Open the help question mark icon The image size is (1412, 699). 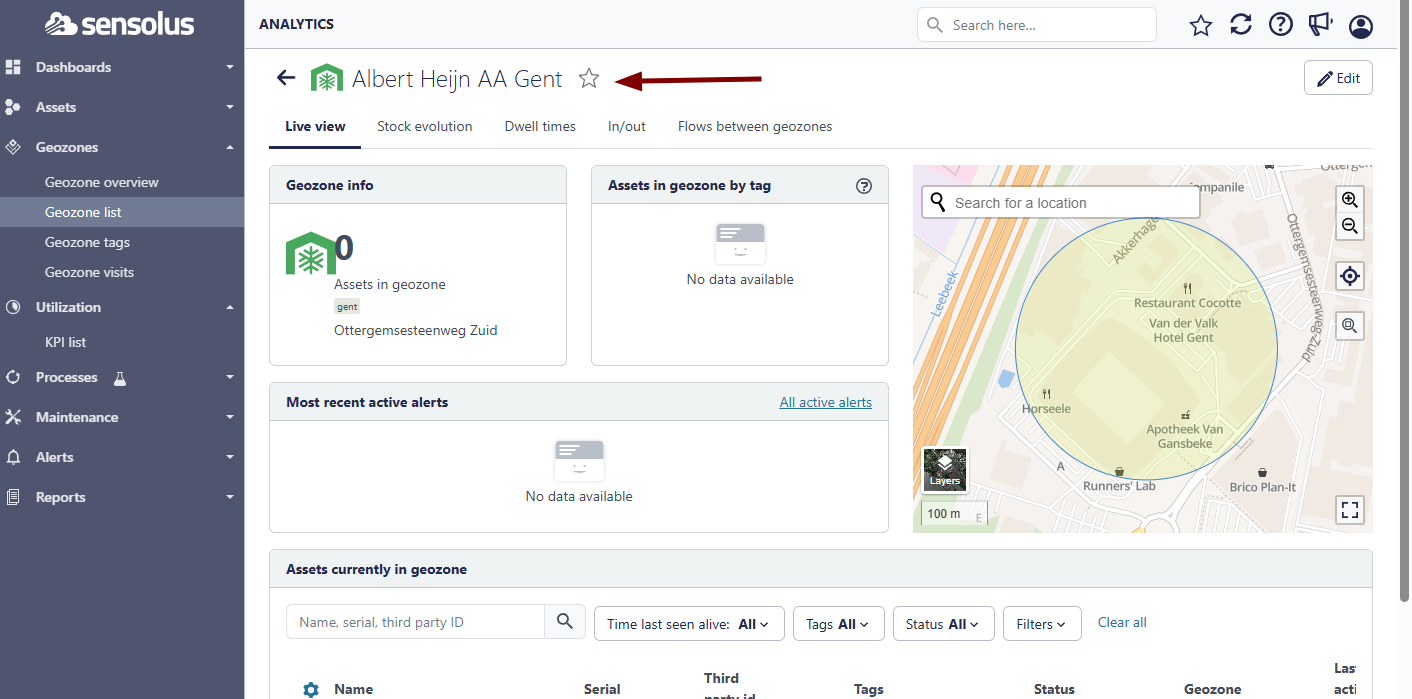(x=1281, y=25)
